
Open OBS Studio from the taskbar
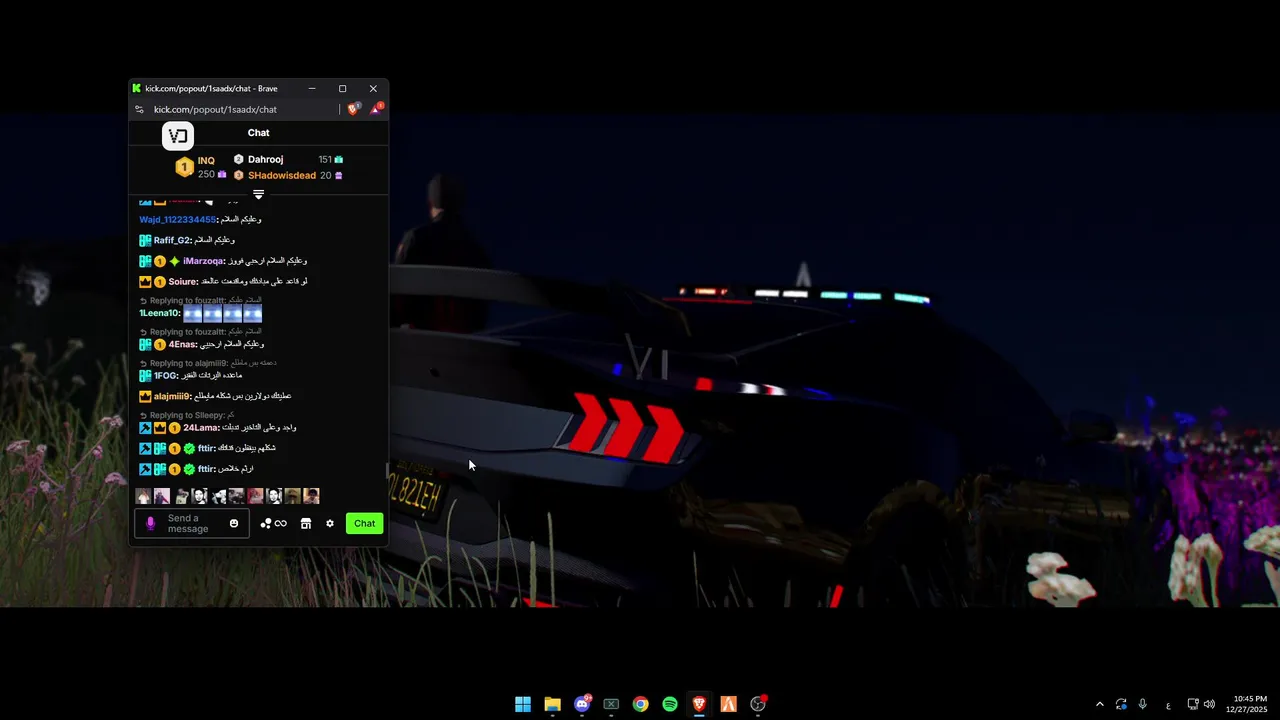click(x=758, y=704)
